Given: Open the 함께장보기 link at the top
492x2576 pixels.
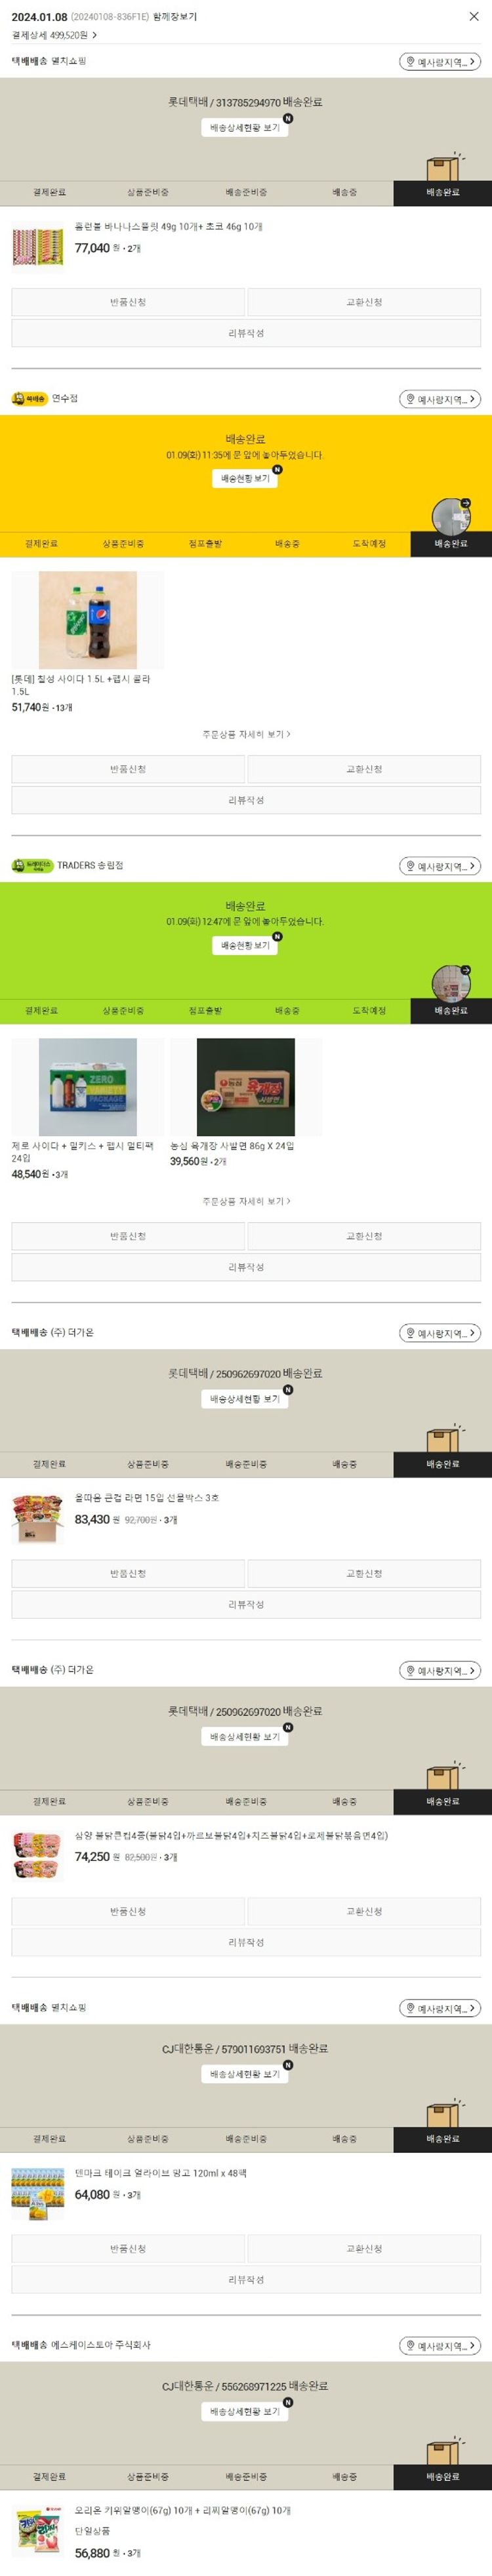Looking at the screenshot, I should [175, 17].
